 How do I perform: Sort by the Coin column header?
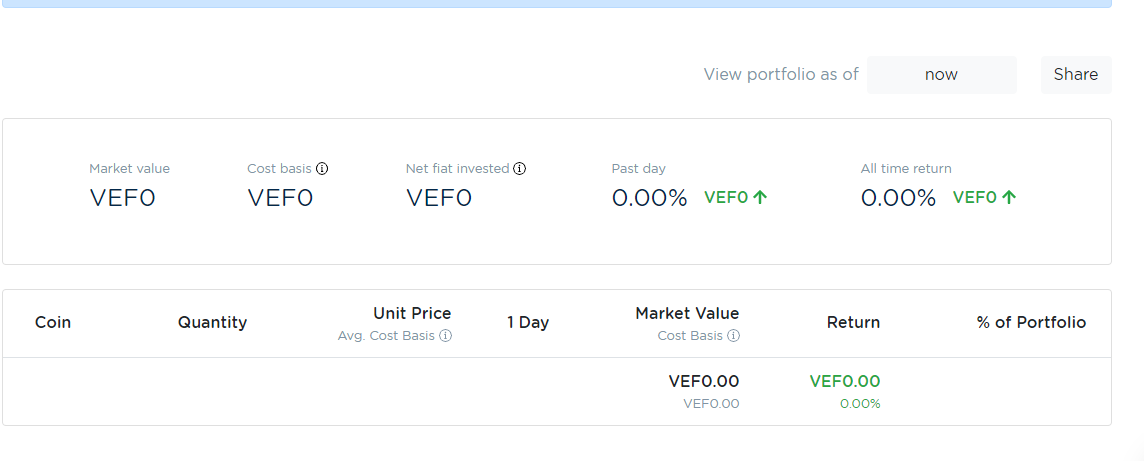[x=53, y=322]
